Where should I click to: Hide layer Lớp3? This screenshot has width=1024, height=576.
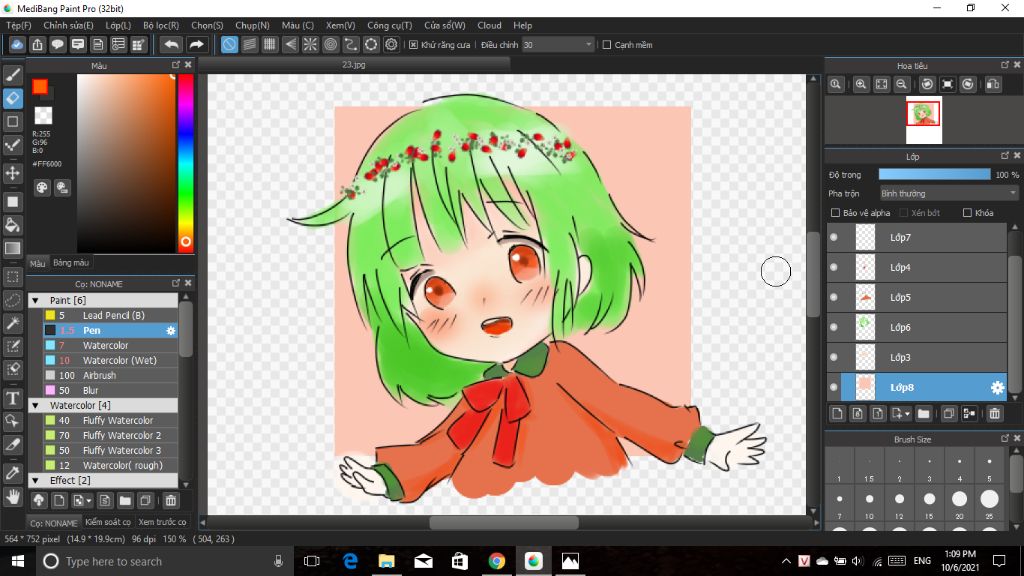834,357
